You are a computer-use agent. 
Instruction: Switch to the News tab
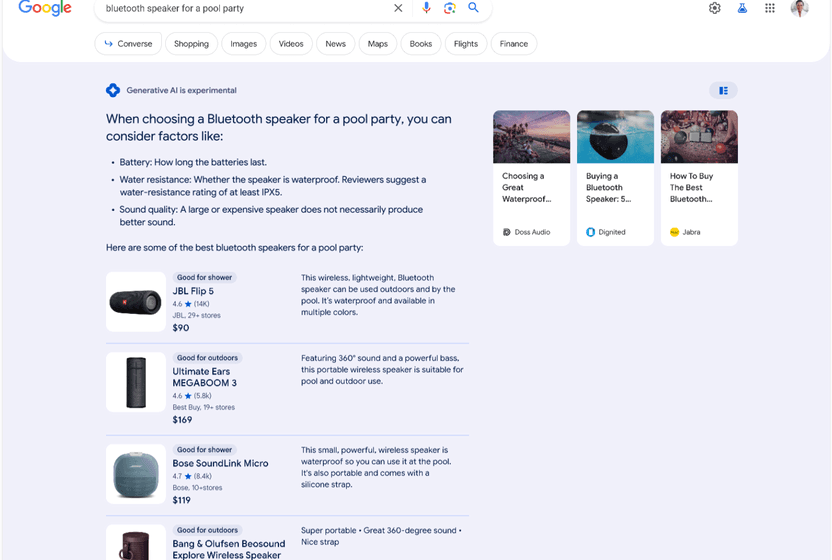click(x=335, y=44)
